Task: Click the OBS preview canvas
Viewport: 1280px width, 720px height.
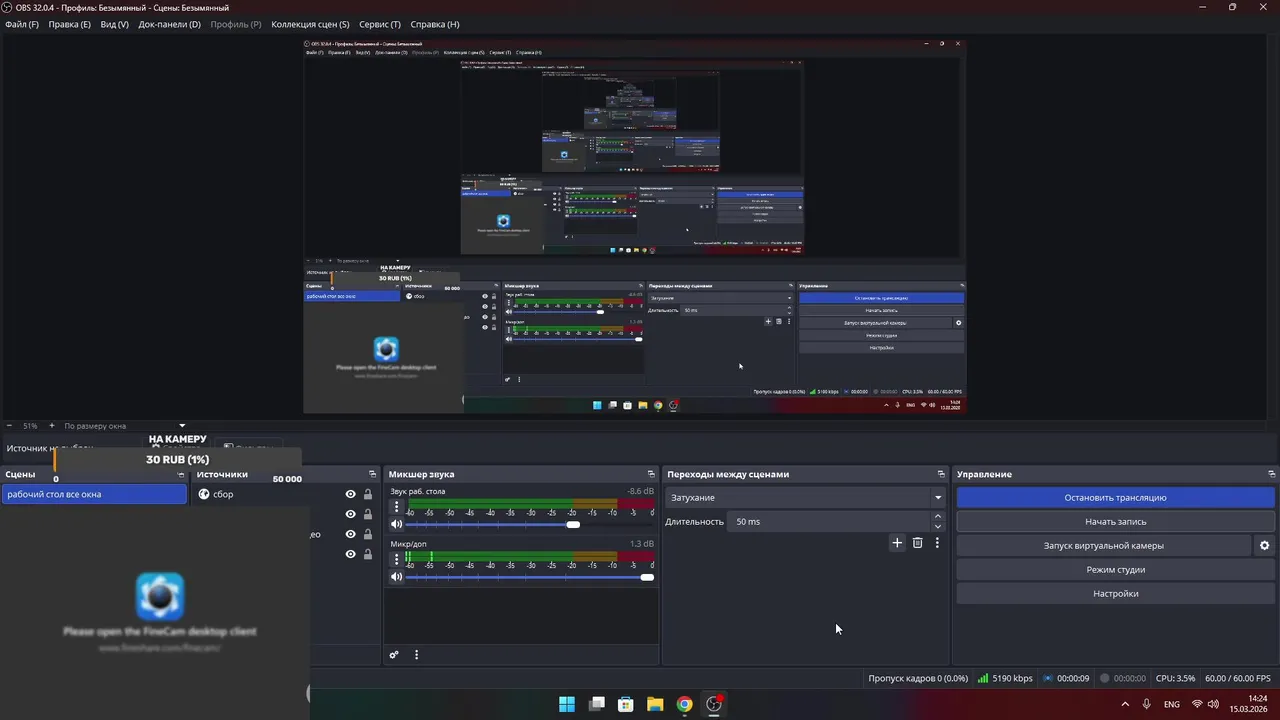Action: [x=634, y=226]
